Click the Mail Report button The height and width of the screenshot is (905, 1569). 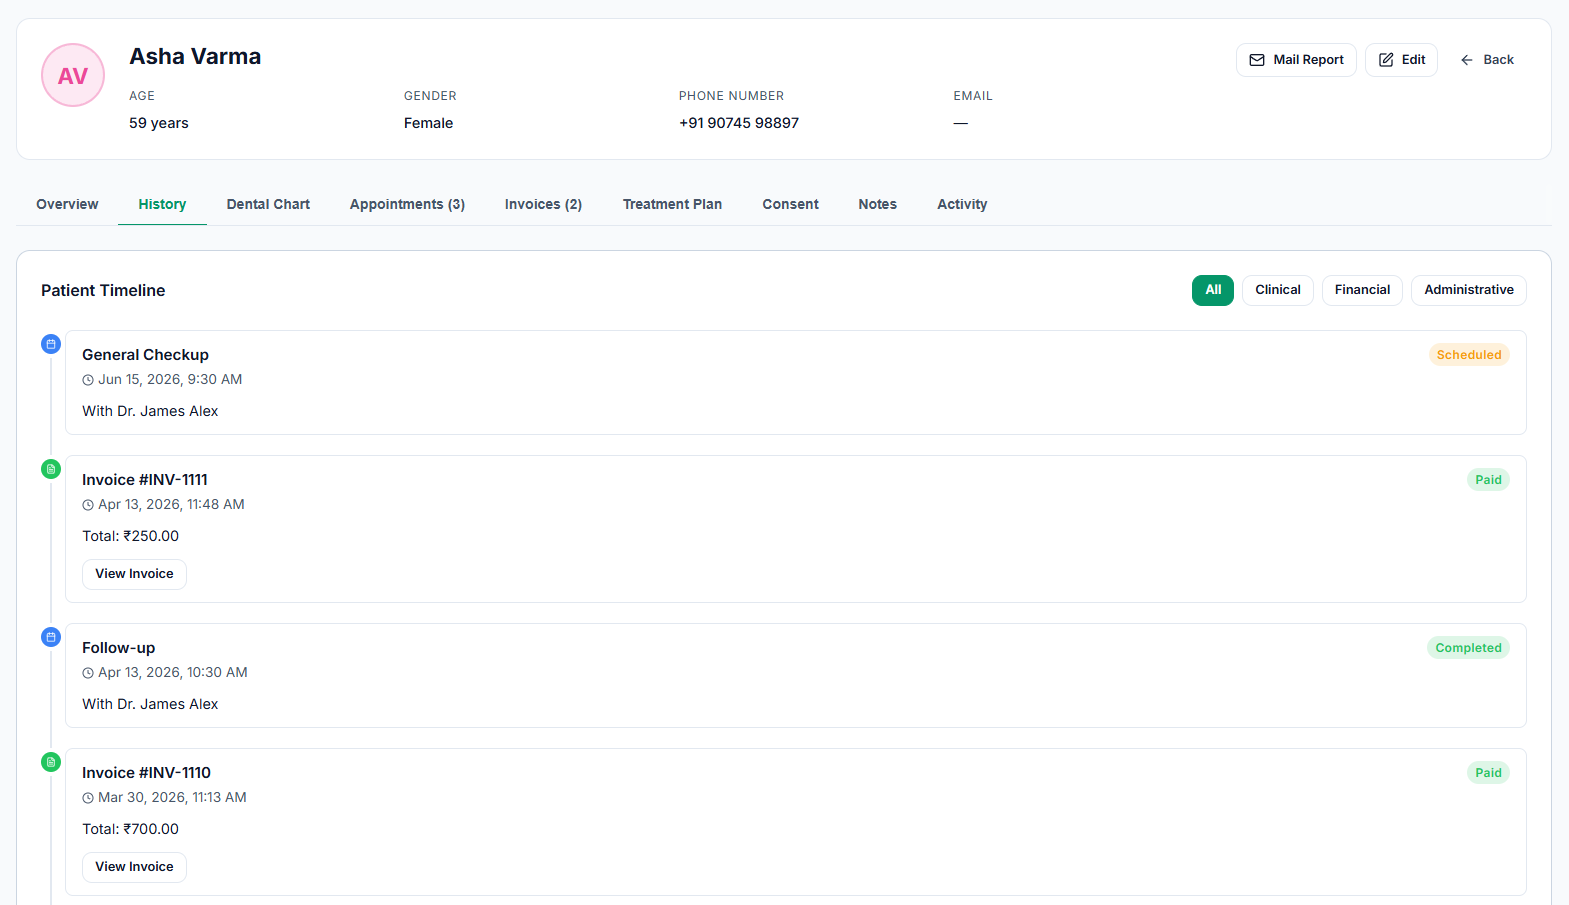pos(1296,60)
